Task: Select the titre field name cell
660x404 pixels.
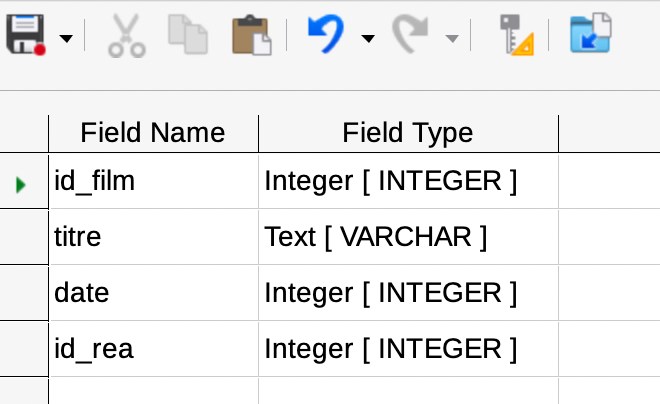Action: click(x=154, y=237)
